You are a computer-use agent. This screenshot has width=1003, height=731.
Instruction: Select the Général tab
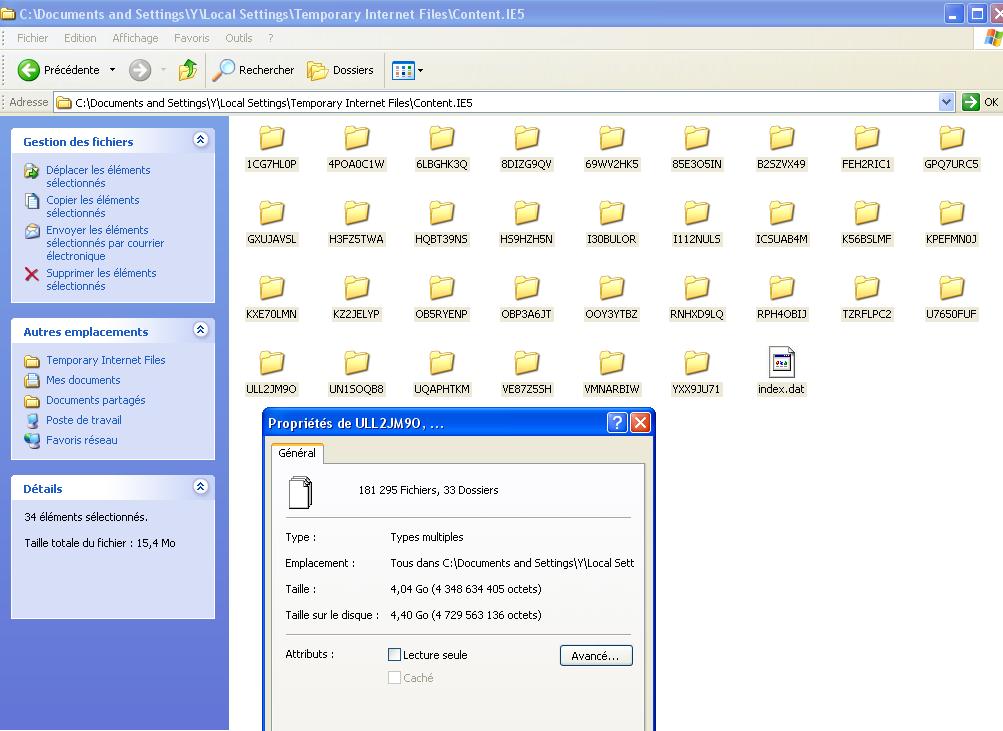point(297,453)
